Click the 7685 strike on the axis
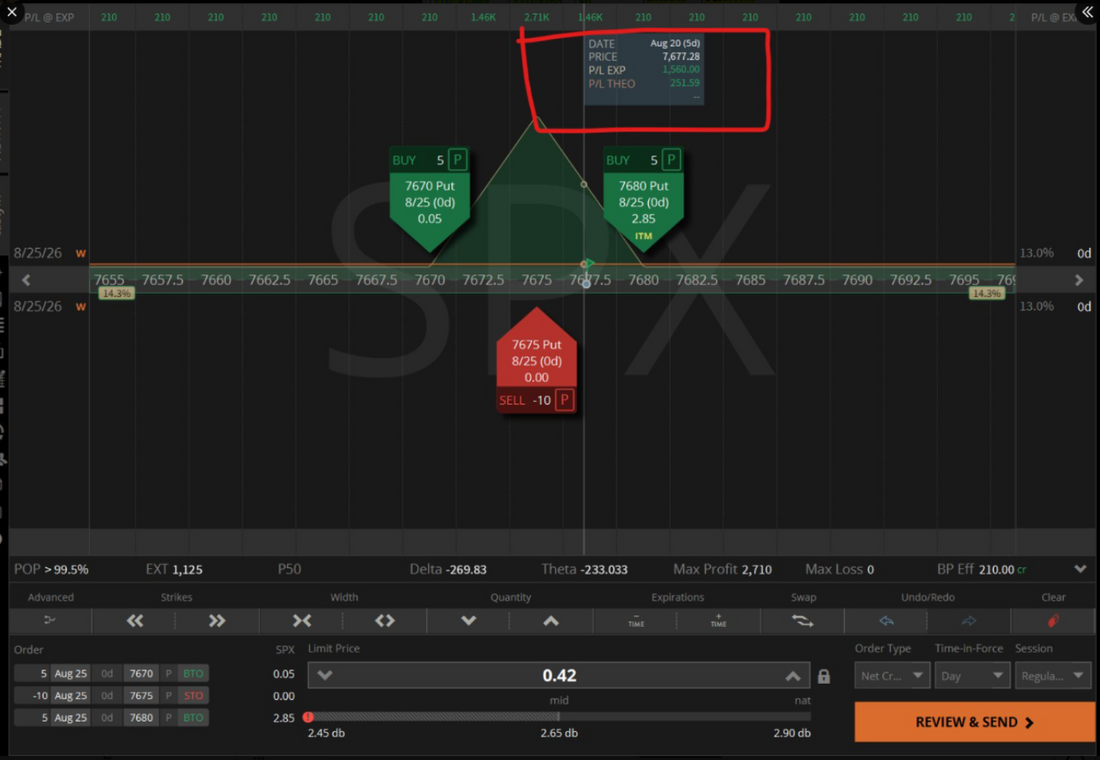Image resolution: width=1100 pixels, height=760 pixels. click(x=750, y=279)
